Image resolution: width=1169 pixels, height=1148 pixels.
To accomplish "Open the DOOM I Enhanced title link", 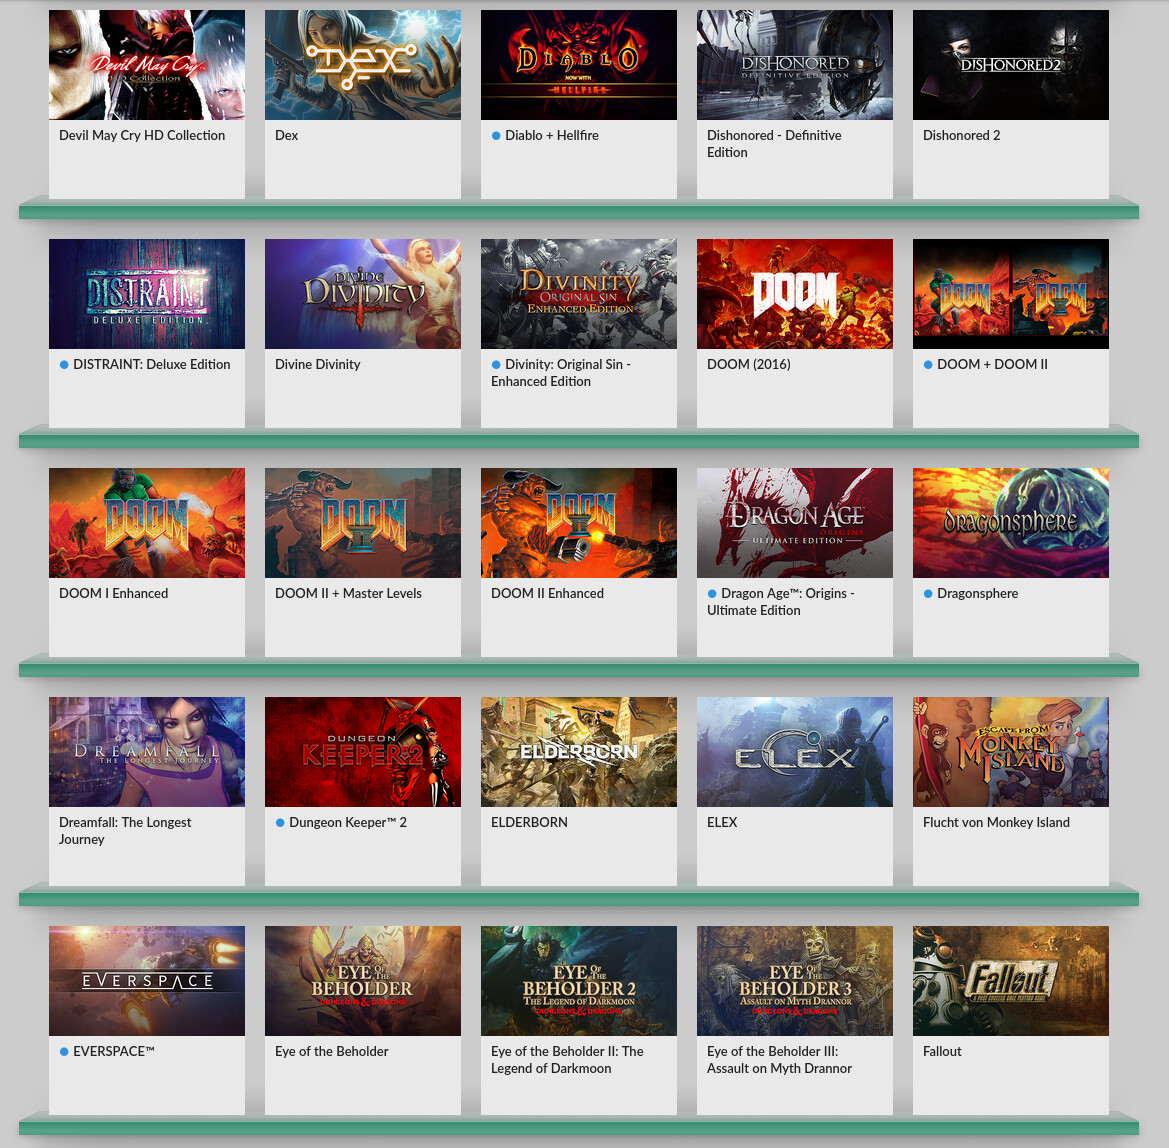I will 113,593.
